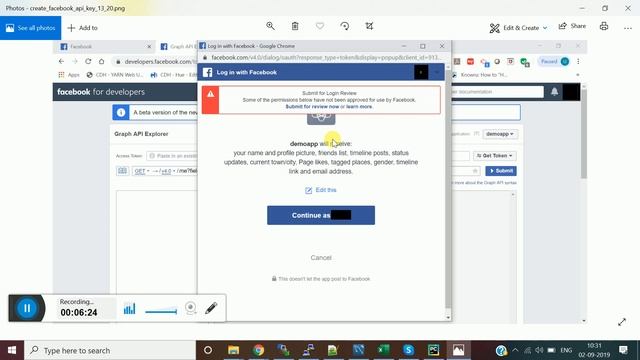
Task: Open the Action Center notifications icon
Action: 624,350
